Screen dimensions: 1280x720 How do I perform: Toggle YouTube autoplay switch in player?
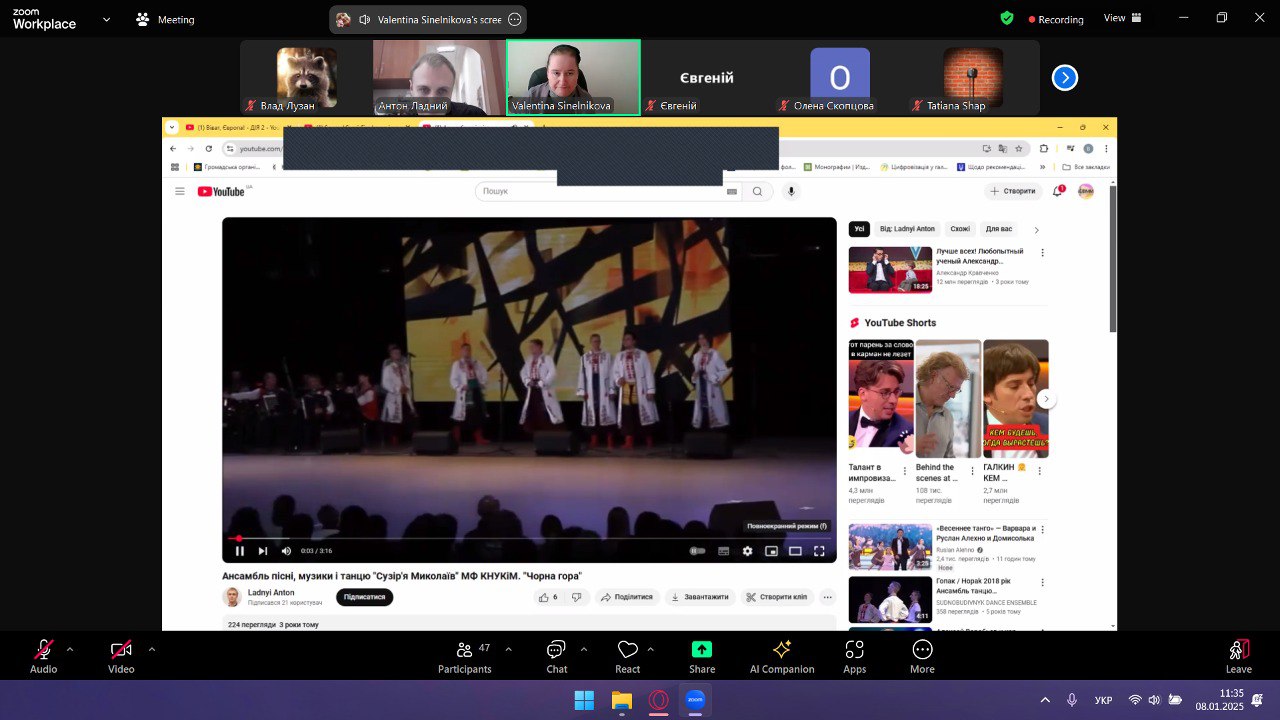(x=698, y=551)
